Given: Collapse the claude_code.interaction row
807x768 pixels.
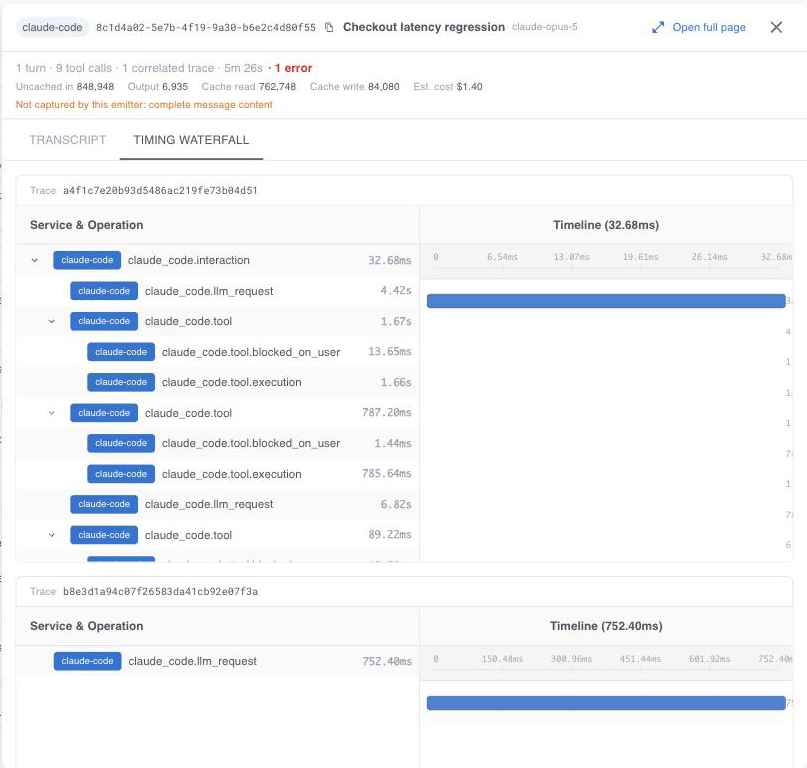Looking at the screenshot, I should [x=34, y=260].
